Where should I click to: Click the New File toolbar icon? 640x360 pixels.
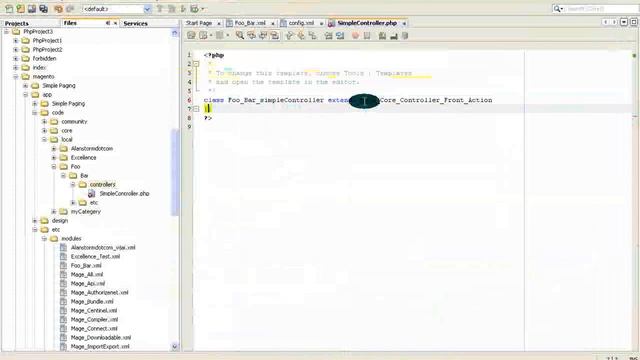click(9, 9)
